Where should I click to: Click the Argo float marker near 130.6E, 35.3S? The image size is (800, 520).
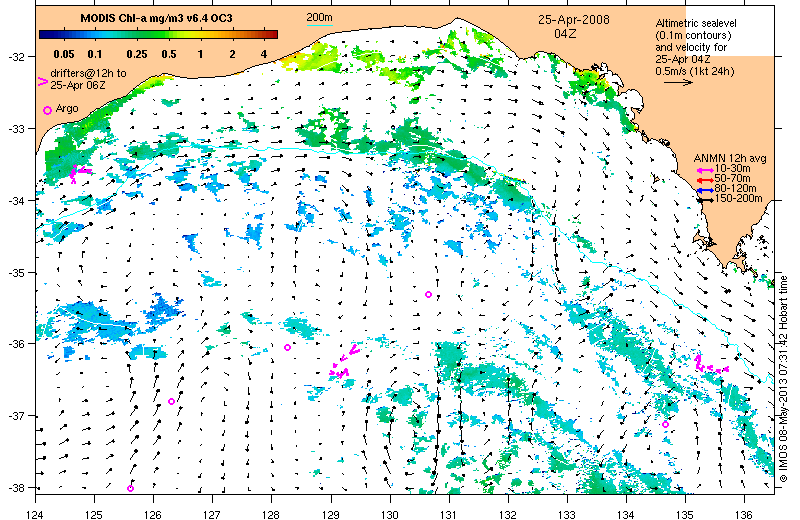click(x=429, y=294)
